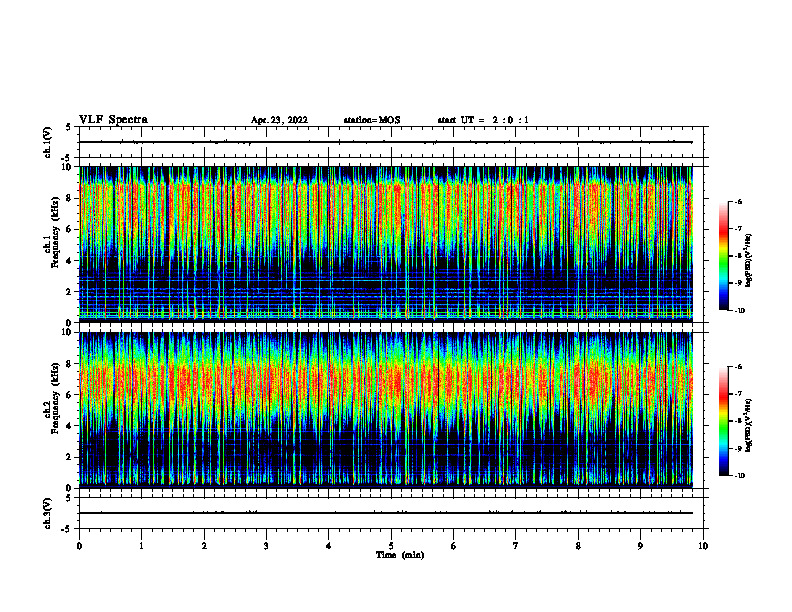Click the "-10" value on ch.1 color bar
This screenshot has height=612, width=792.
[x=740, y=311]
